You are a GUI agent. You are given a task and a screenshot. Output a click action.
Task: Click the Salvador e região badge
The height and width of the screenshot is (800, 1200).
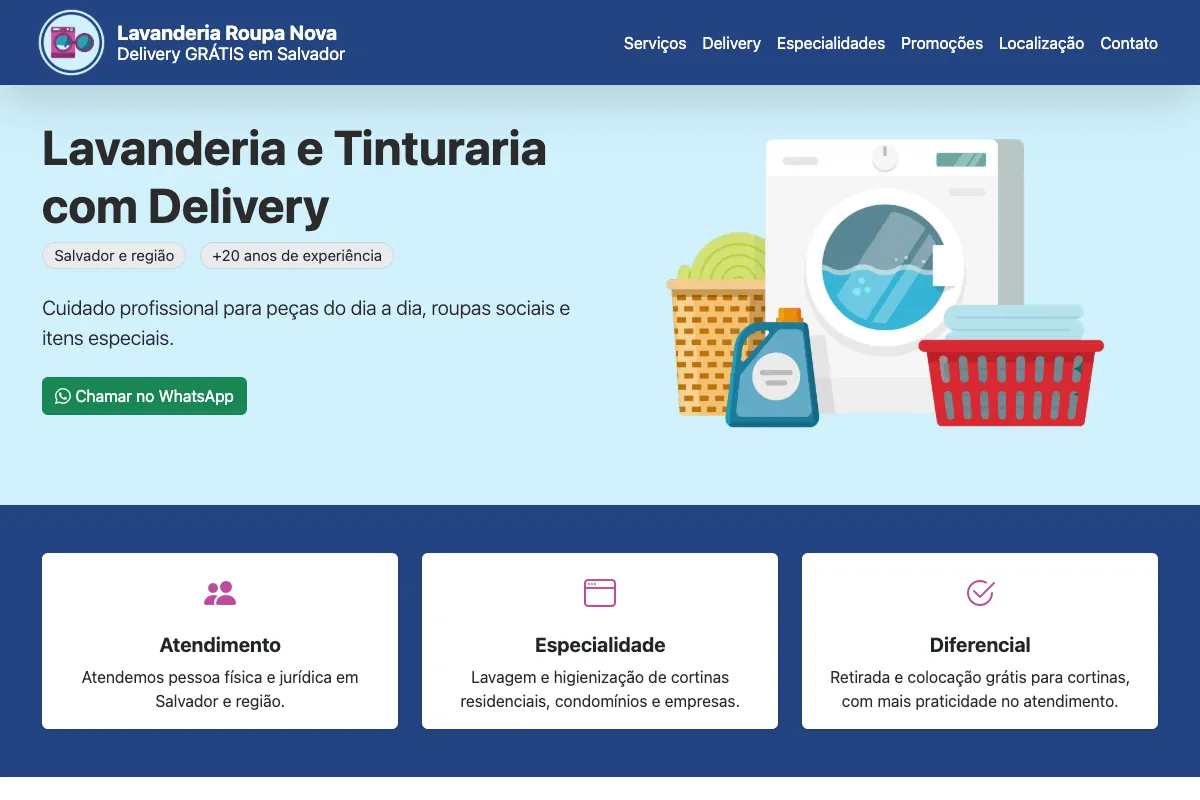tap(114, 255)
